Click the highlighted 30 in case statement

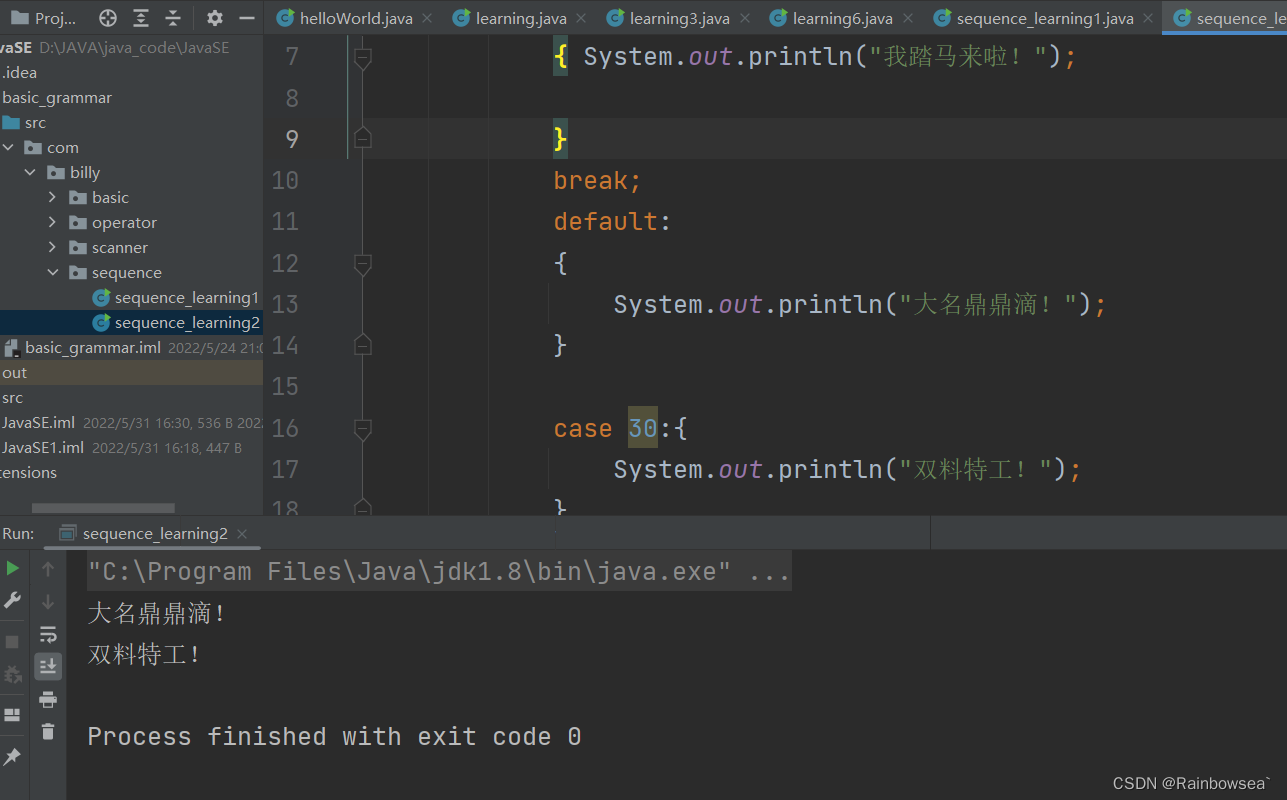coord(643,428)
